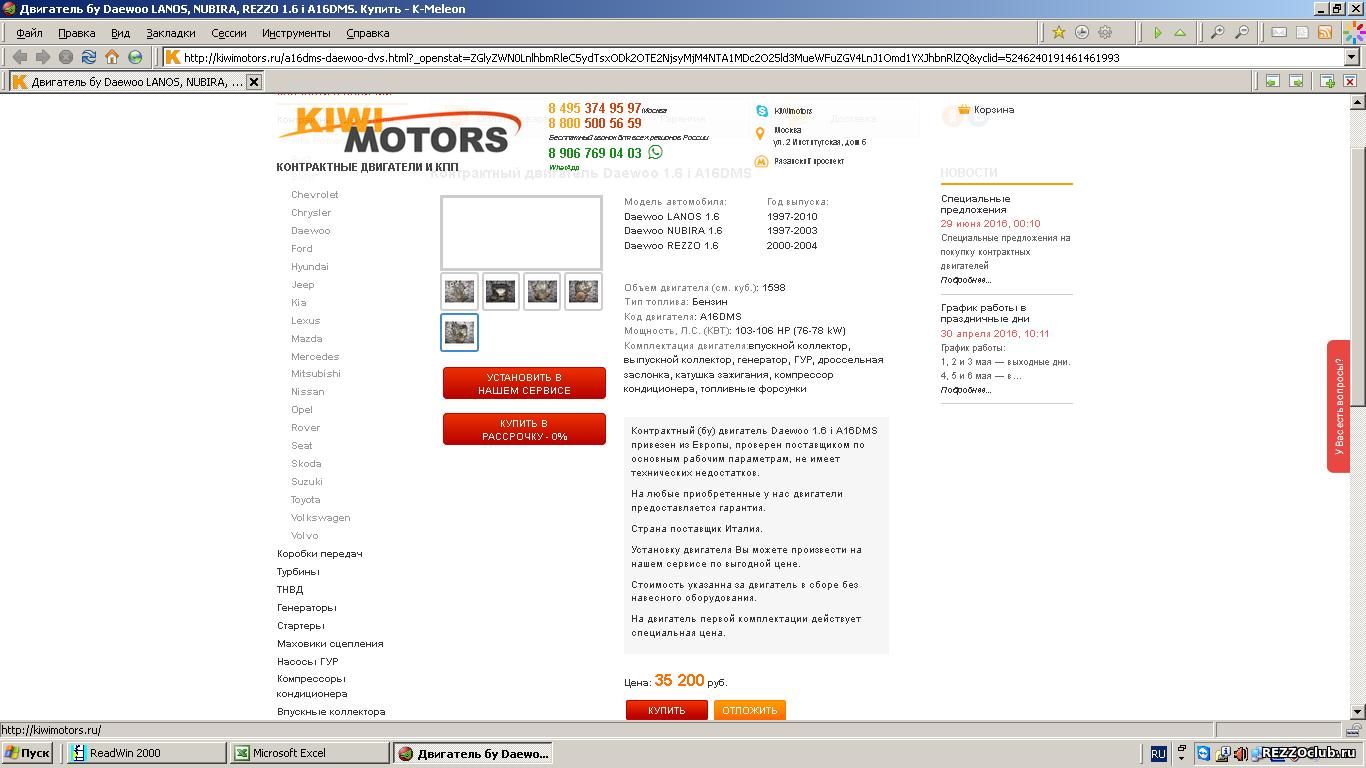The height and width of the screenshot is (768, 1366).
Task: Click the KIWI MOTORS logo
Action: [400, 128]
